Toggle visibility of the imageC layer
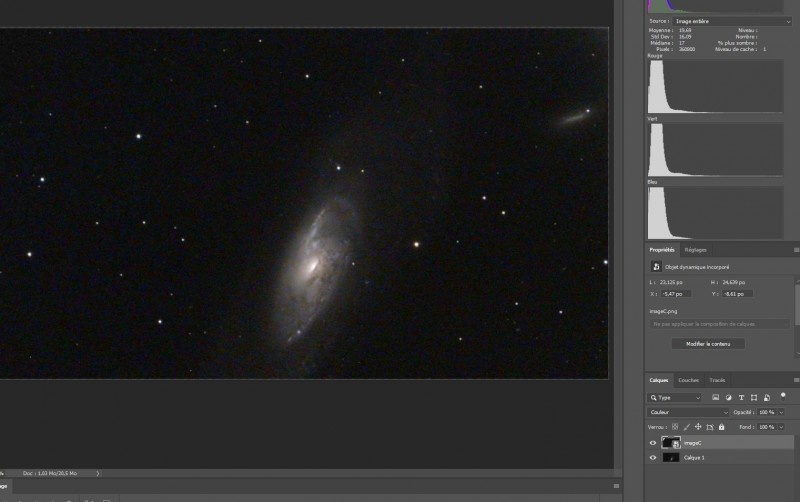This screenshot has height=502, width=800. tap(653, 443)
